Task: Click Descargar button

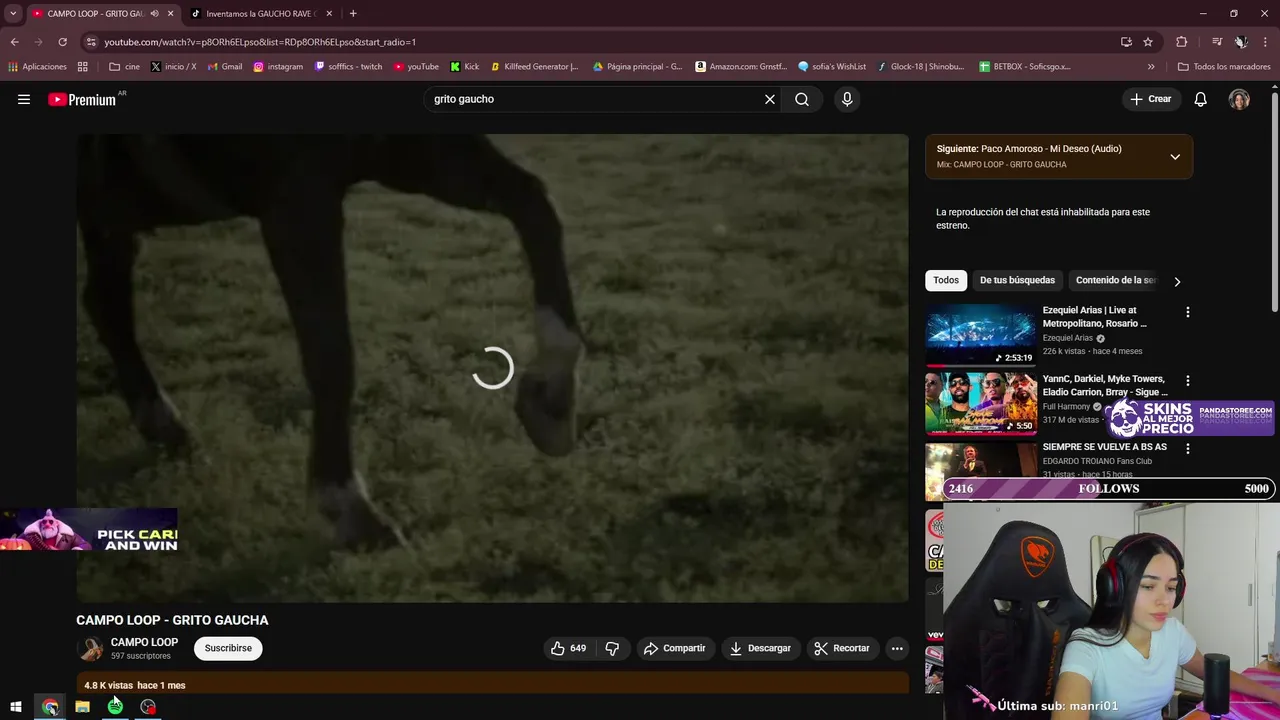Action: [760, 648]
